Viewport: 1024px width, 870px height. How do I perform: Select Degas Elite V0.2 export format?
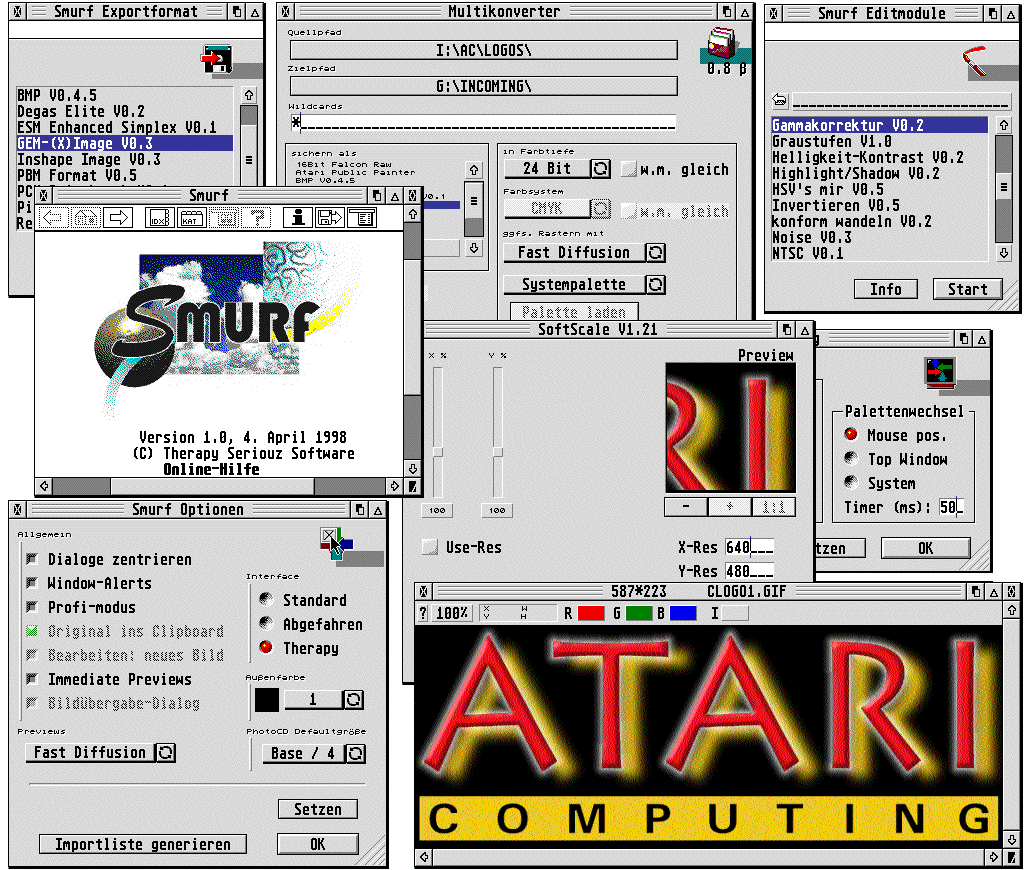click(x=125, y=111)
